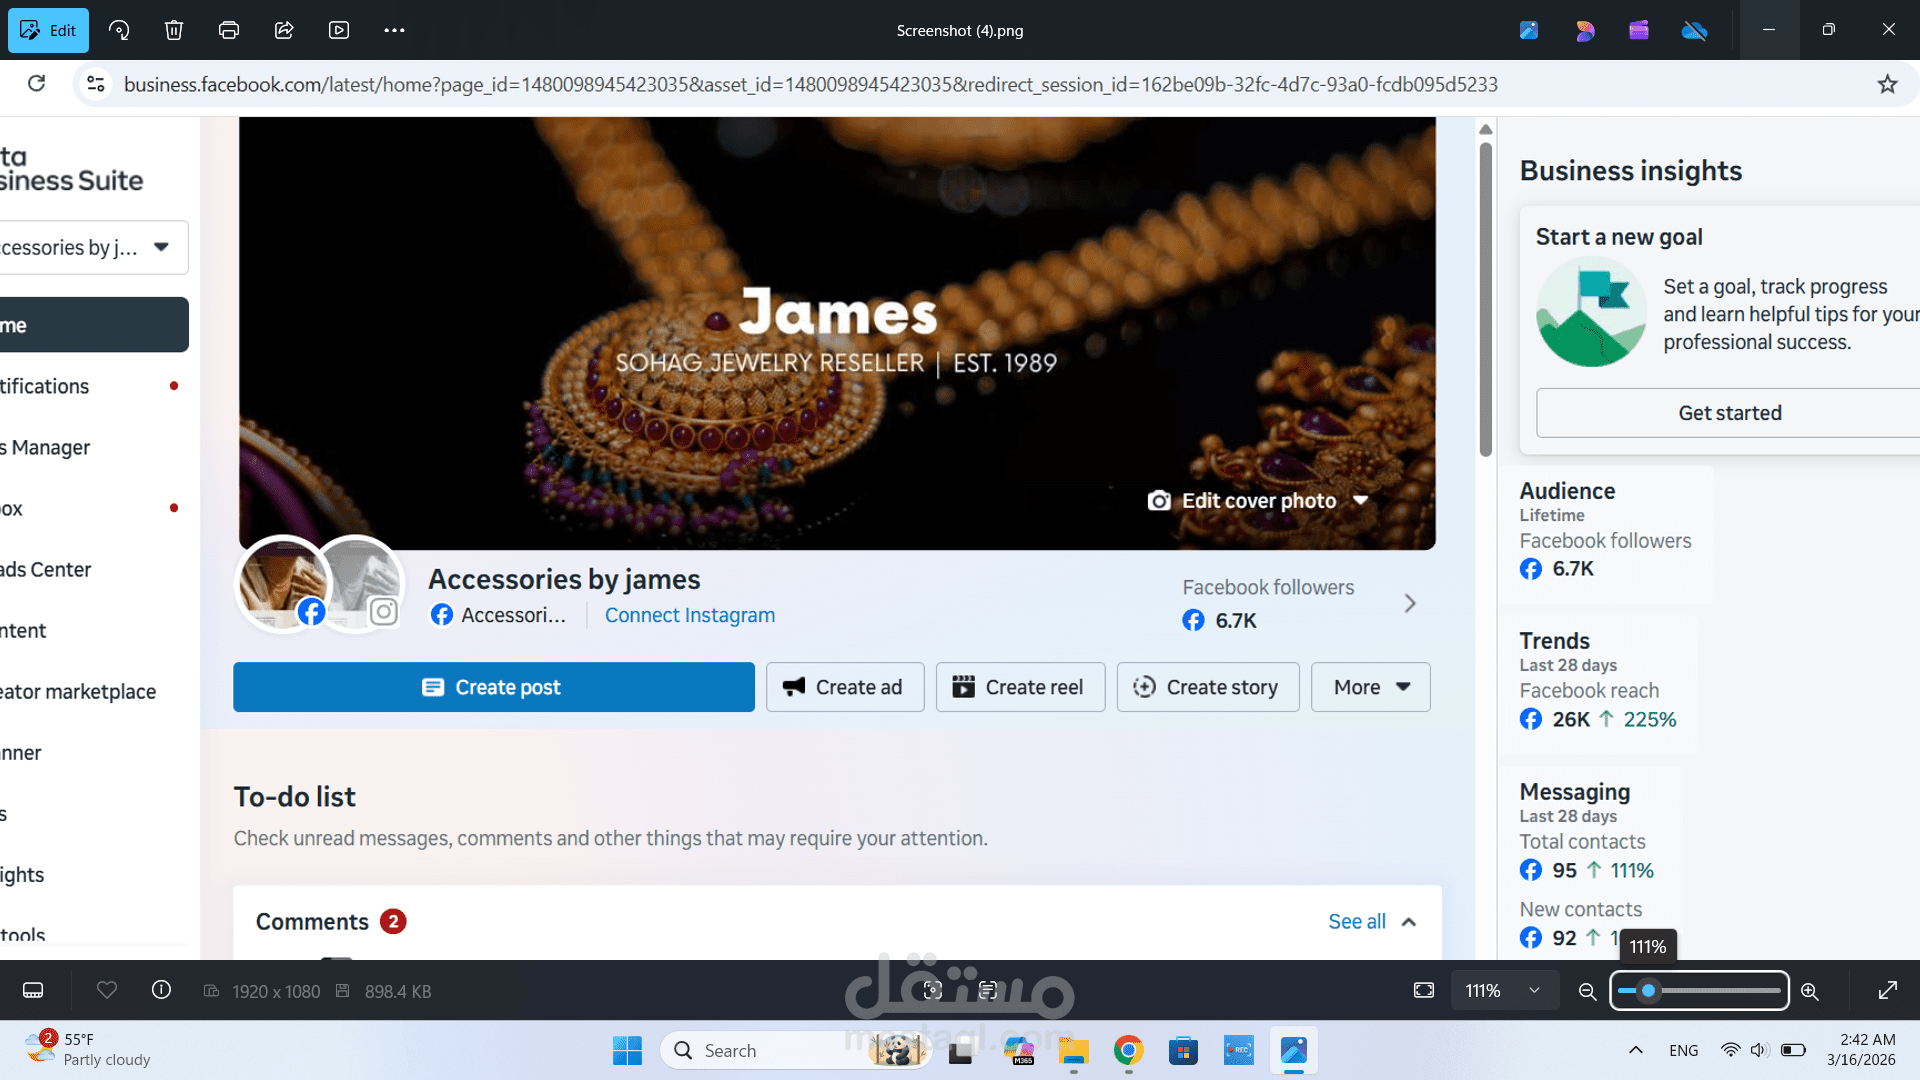1920x1080 pixels.
Task: Expand the Edit cover photo dropdown
Action: 1361,500
